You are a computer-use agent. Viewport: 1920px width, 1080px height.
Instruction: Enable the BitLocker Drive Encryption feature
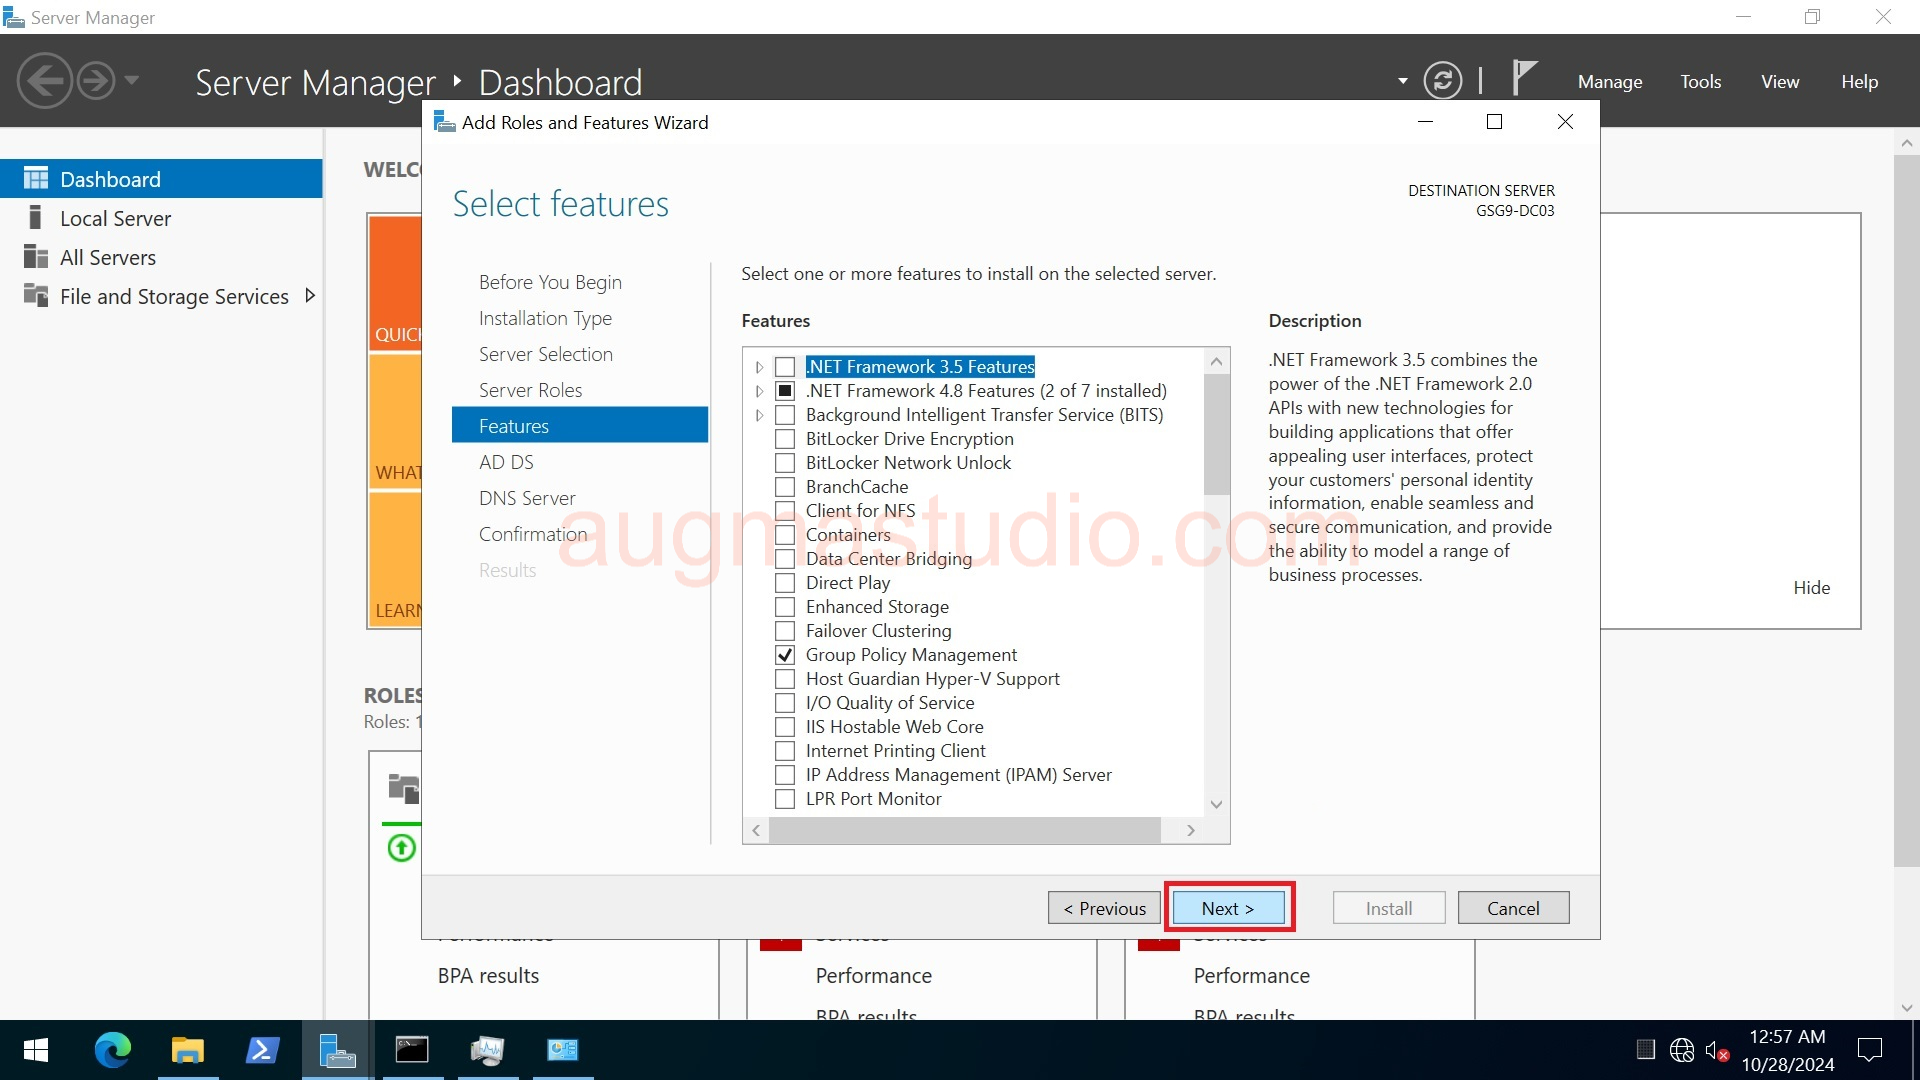coord(785,439)
